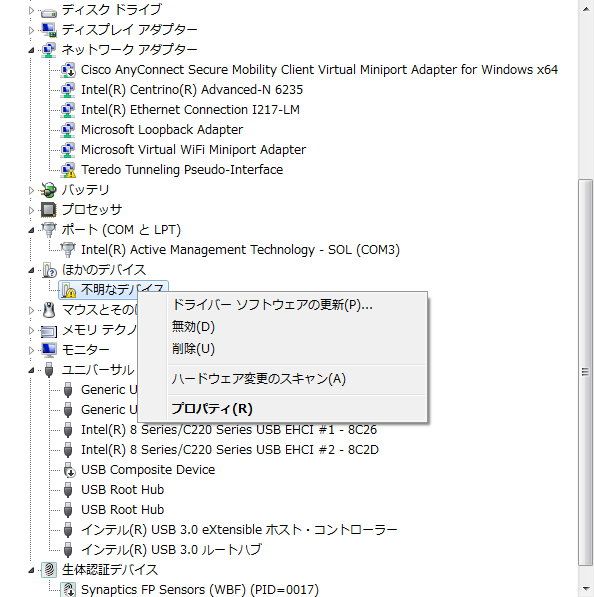Collapse the ほかのデバイス node
The width and height of the screenshot is (594, 597).
(x=32, y=270)
